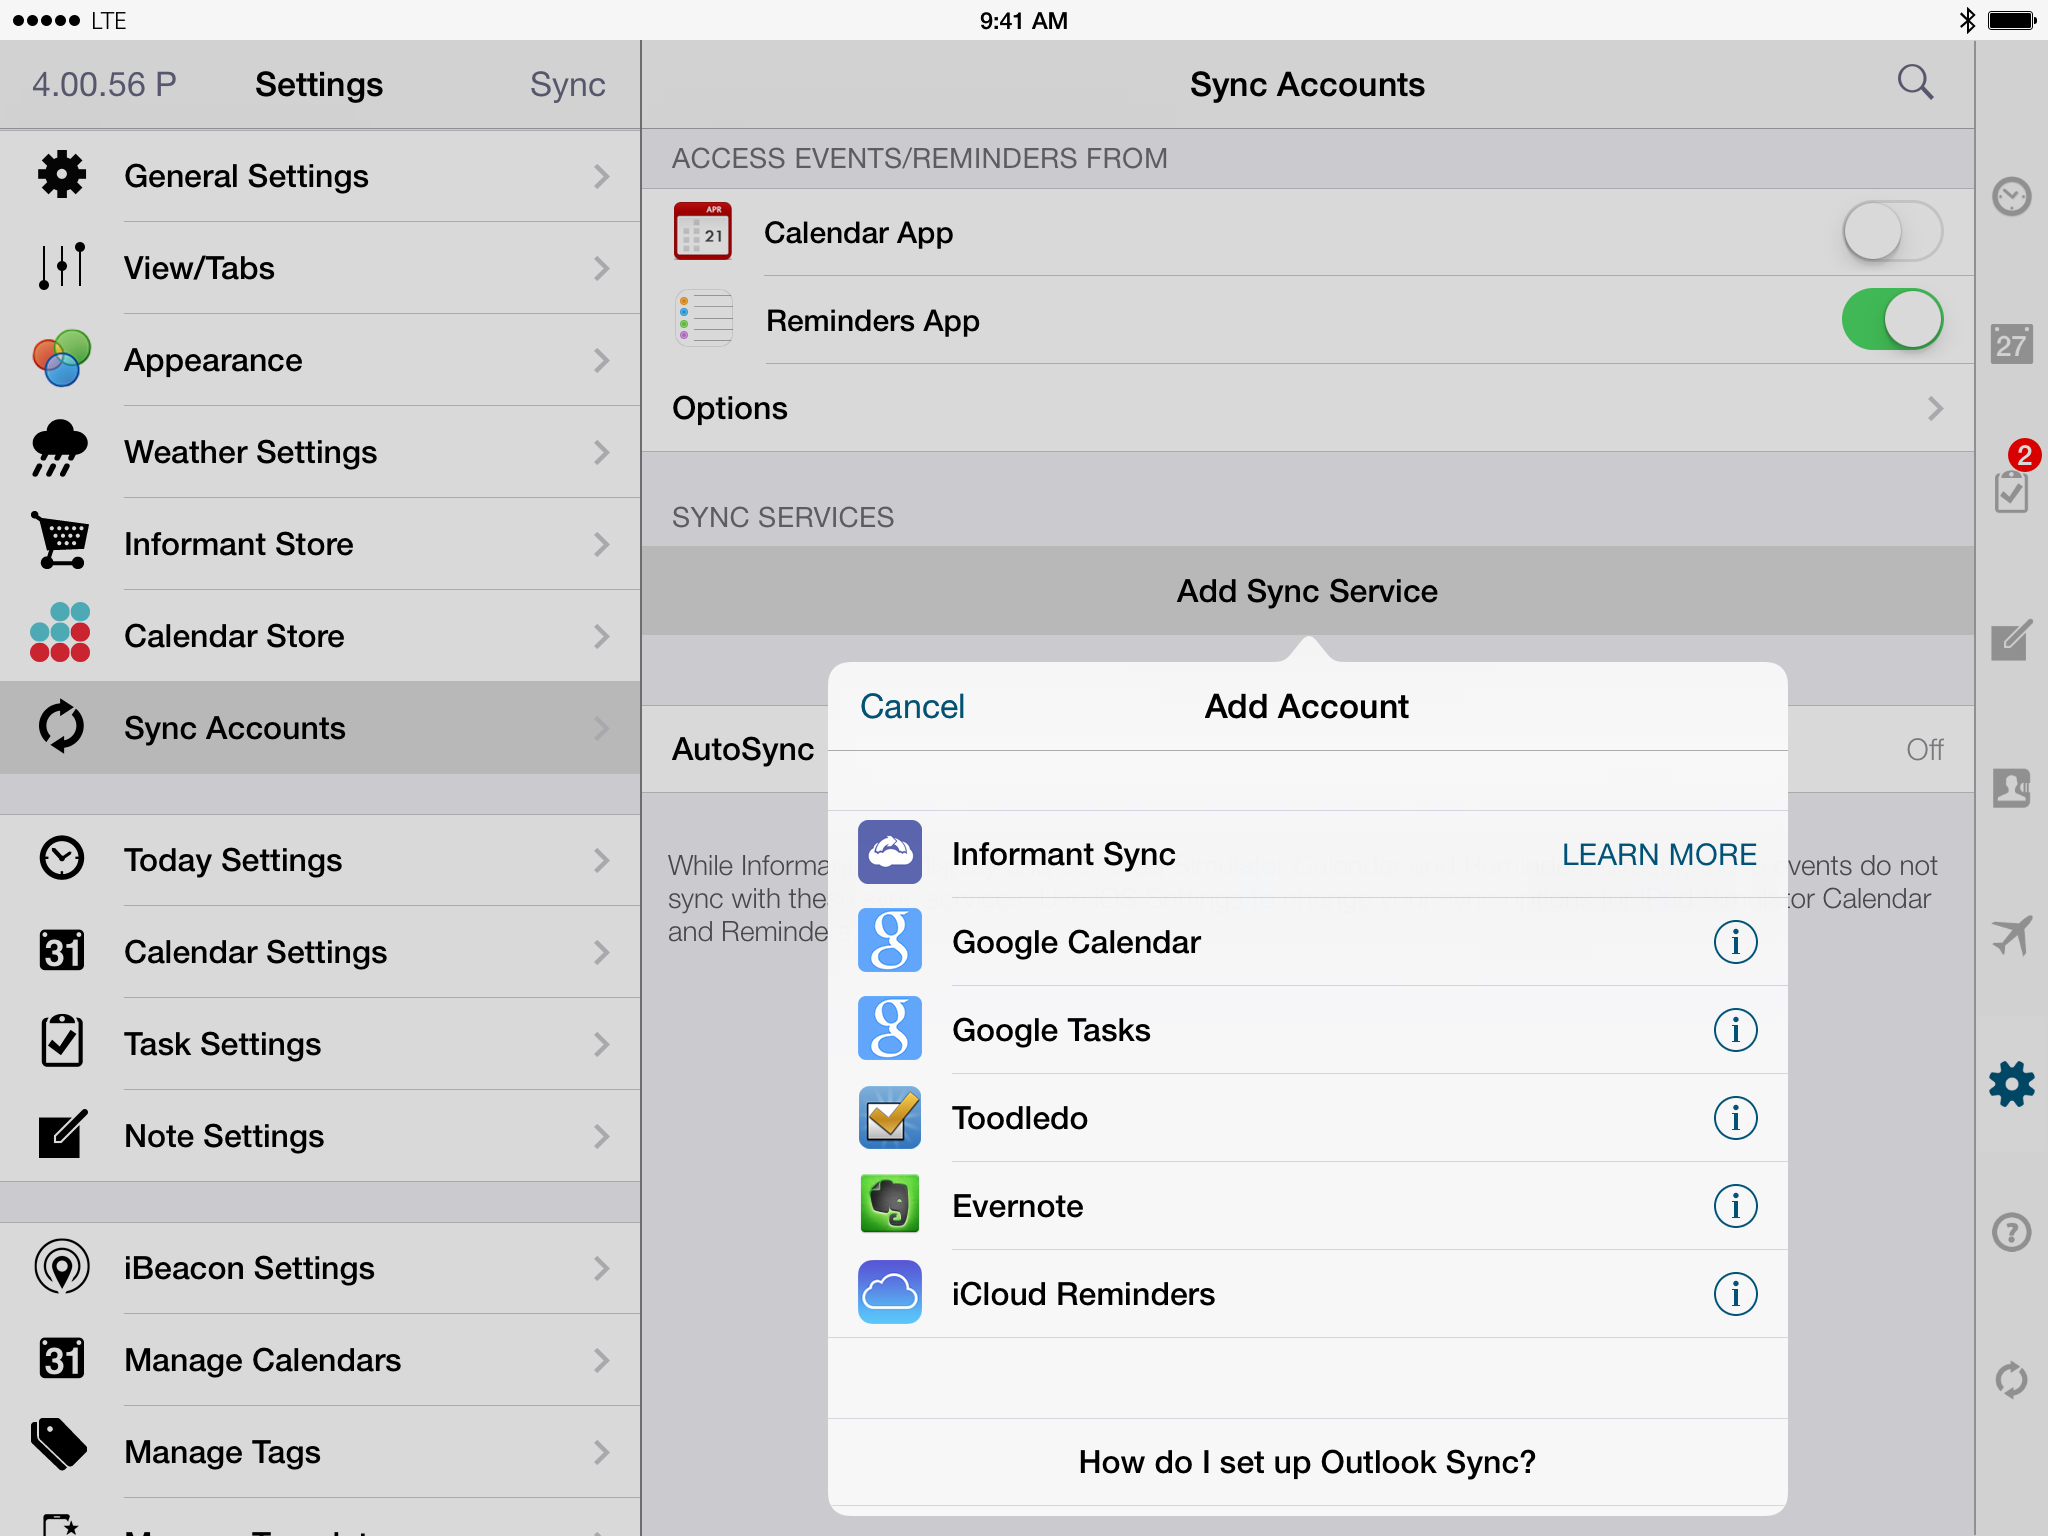Open the calendar 27 sidebar icon
Image resolution: width=2048 pixels, height=1536 pixels.
2010,345
